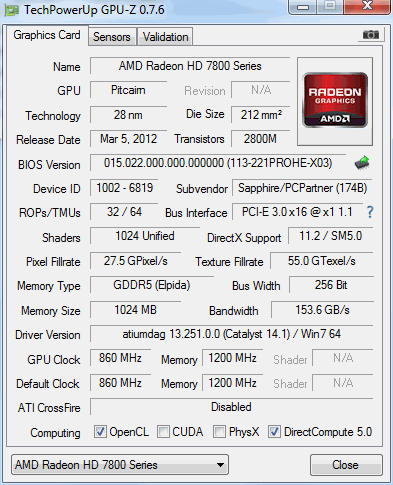Viewport: 393px width, 485px height.
Task: Toggle the DirectCompute 5.0 checkbox
Action: [274, 432]
